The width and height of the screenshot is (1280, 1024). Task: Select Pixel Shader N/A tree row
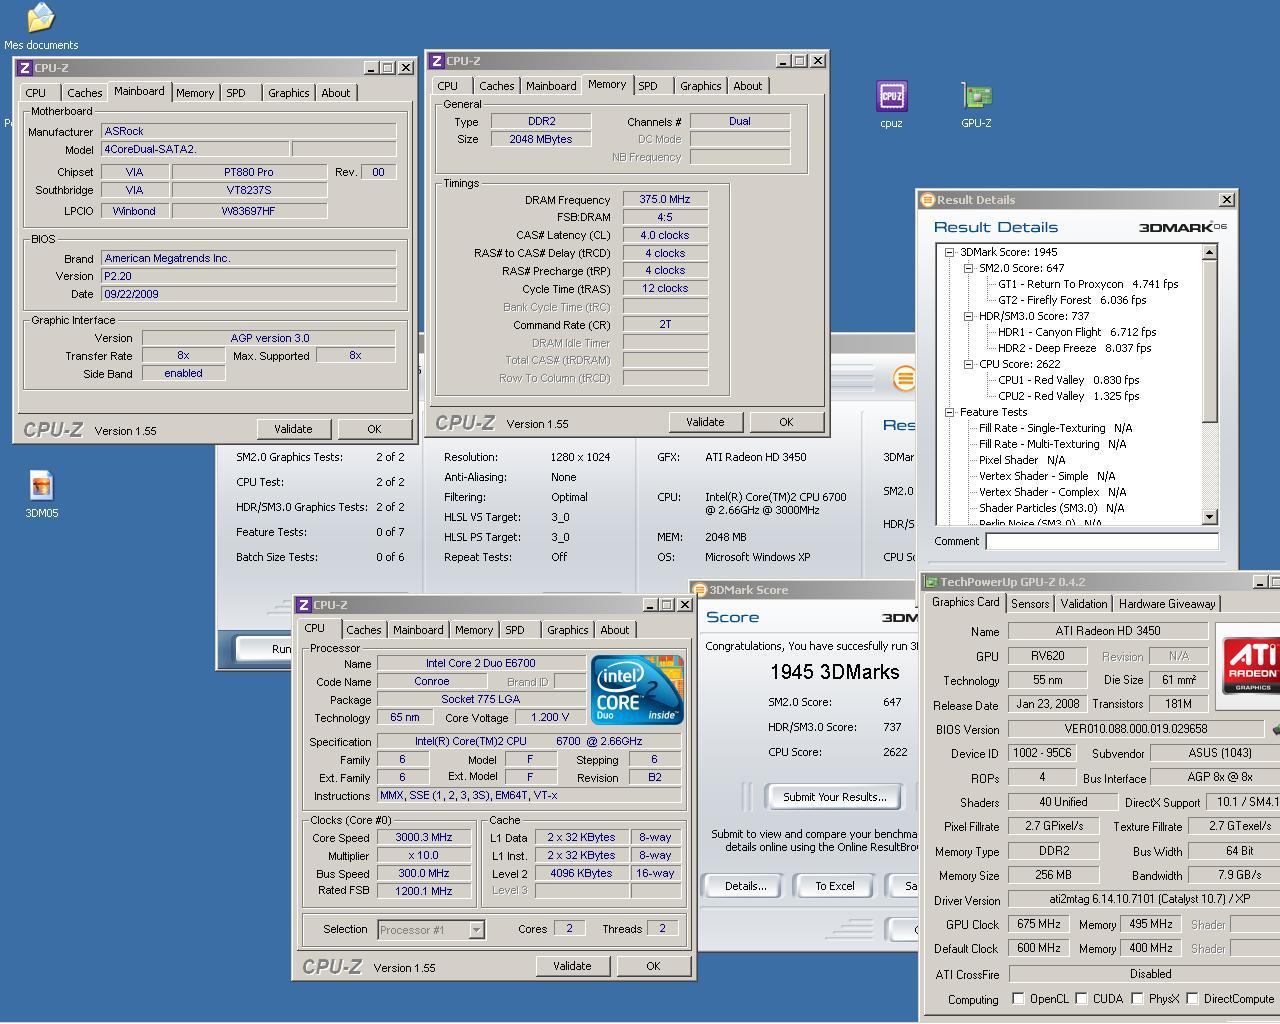(1022, 460)
